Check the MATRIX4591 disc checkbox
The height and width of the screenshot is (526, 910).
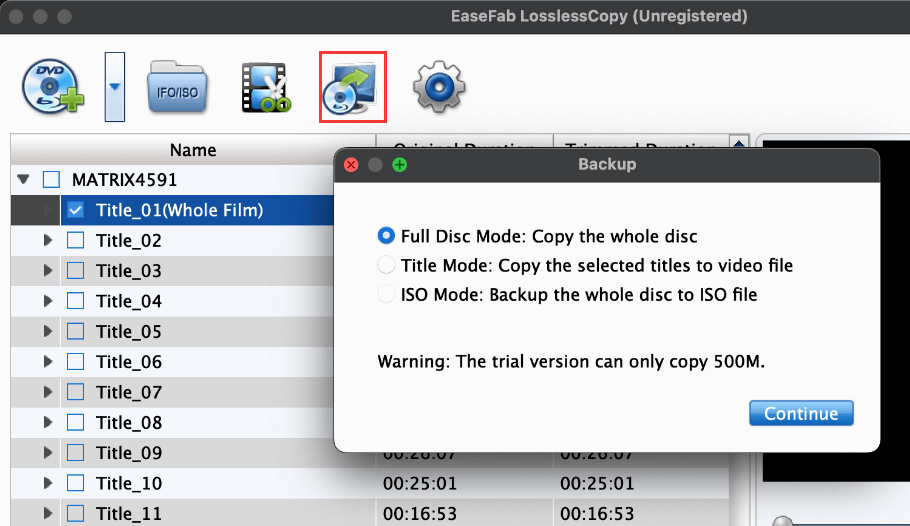coord(51,179)
